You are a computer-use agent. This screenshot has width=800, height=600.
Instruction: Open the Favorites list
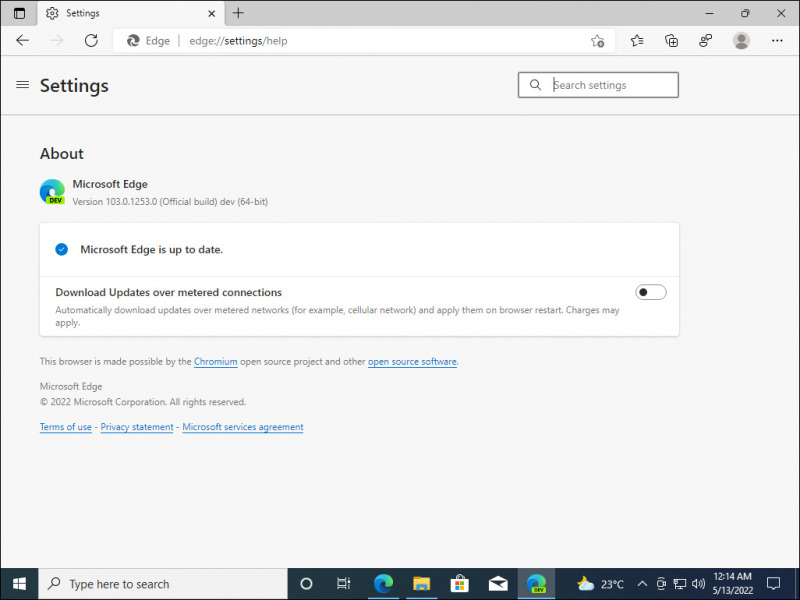(x=637, y=41)
